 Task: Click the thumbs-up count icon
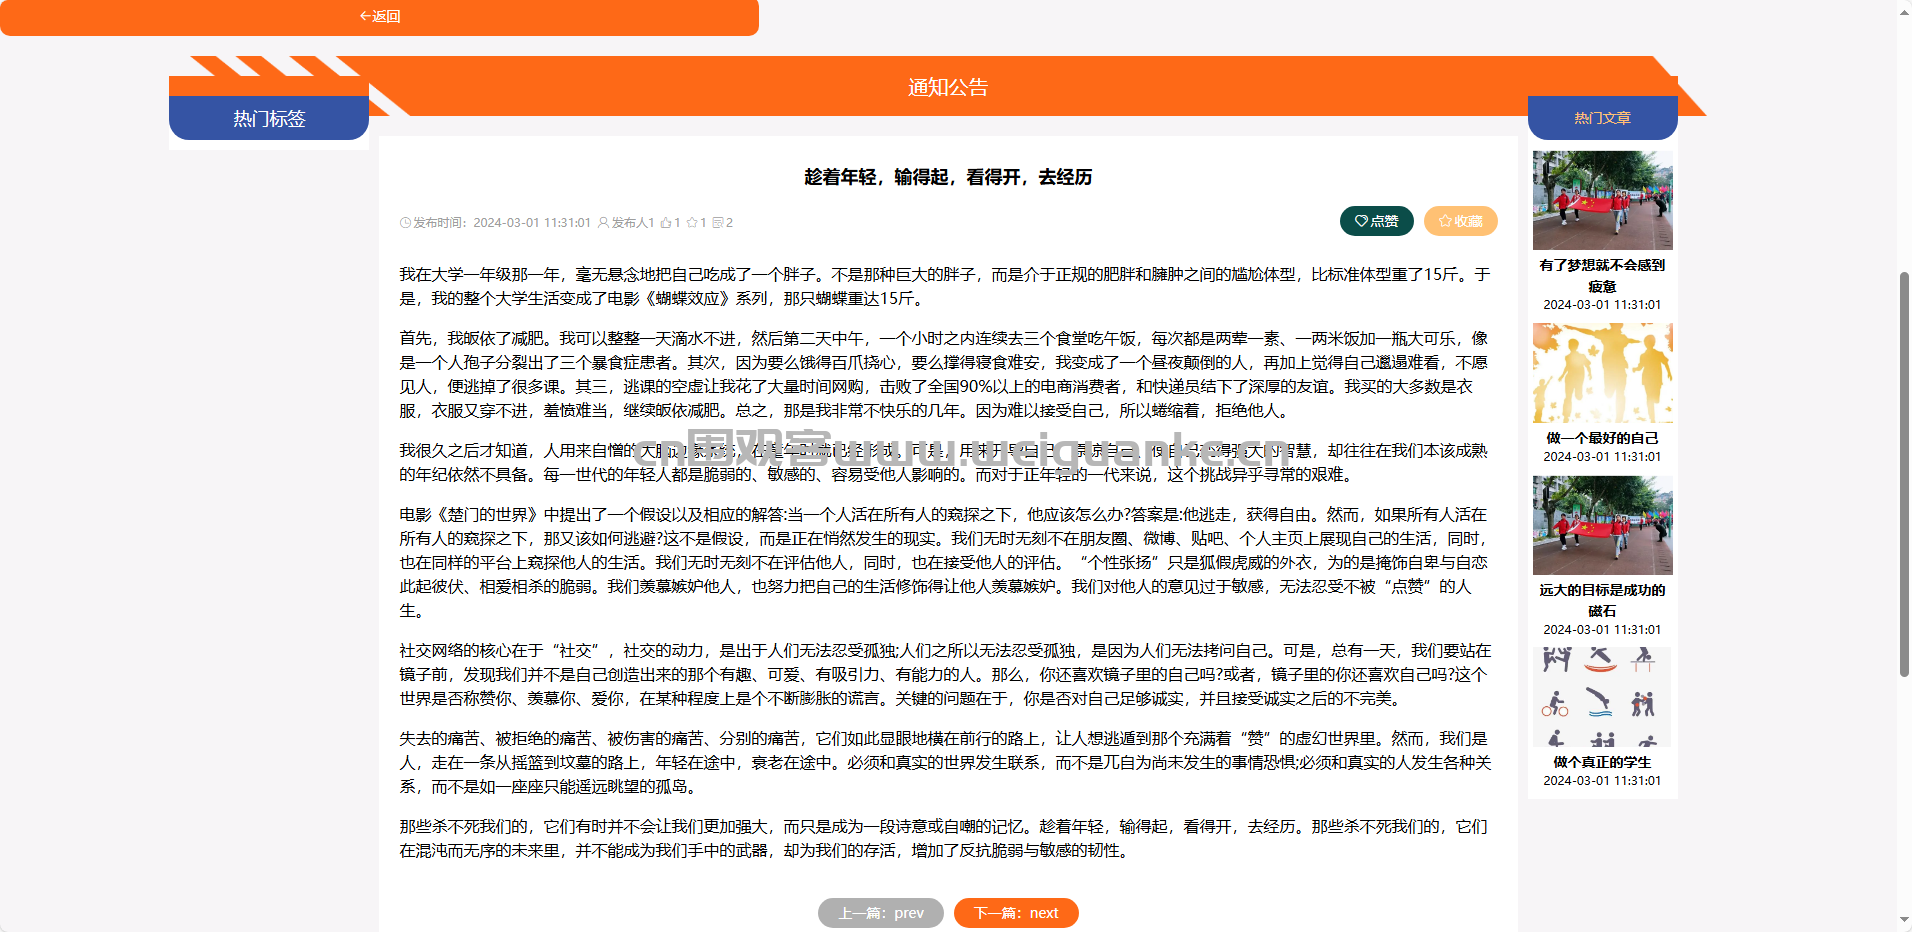[x=666, y=223]
